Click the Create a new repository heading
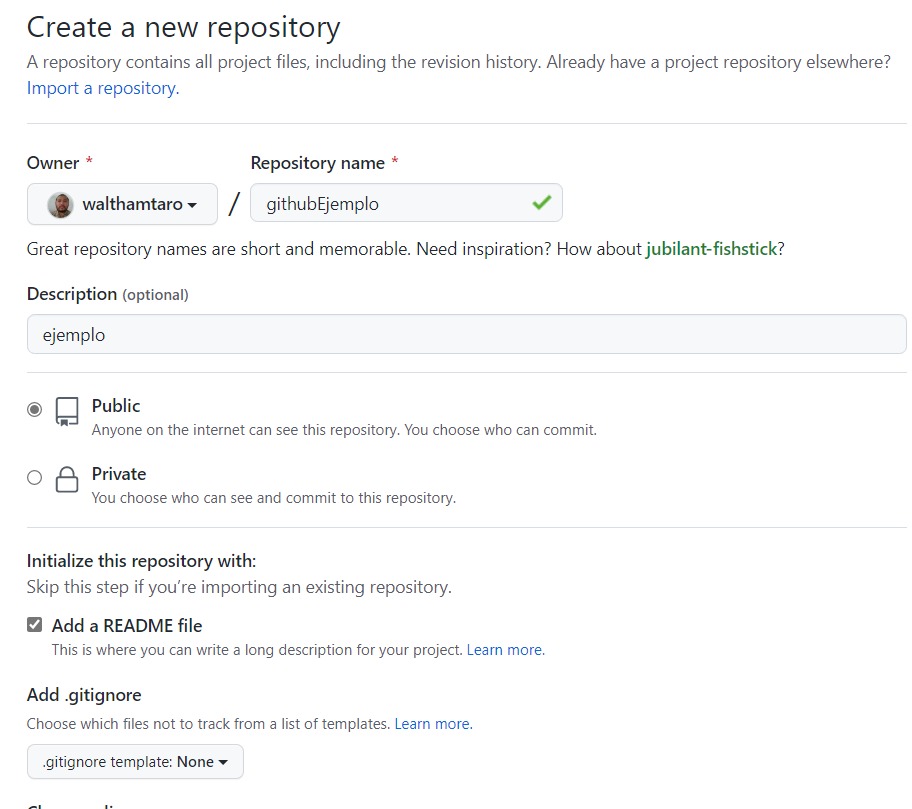This screenshot has height=809, width=912. coord(183,28)
